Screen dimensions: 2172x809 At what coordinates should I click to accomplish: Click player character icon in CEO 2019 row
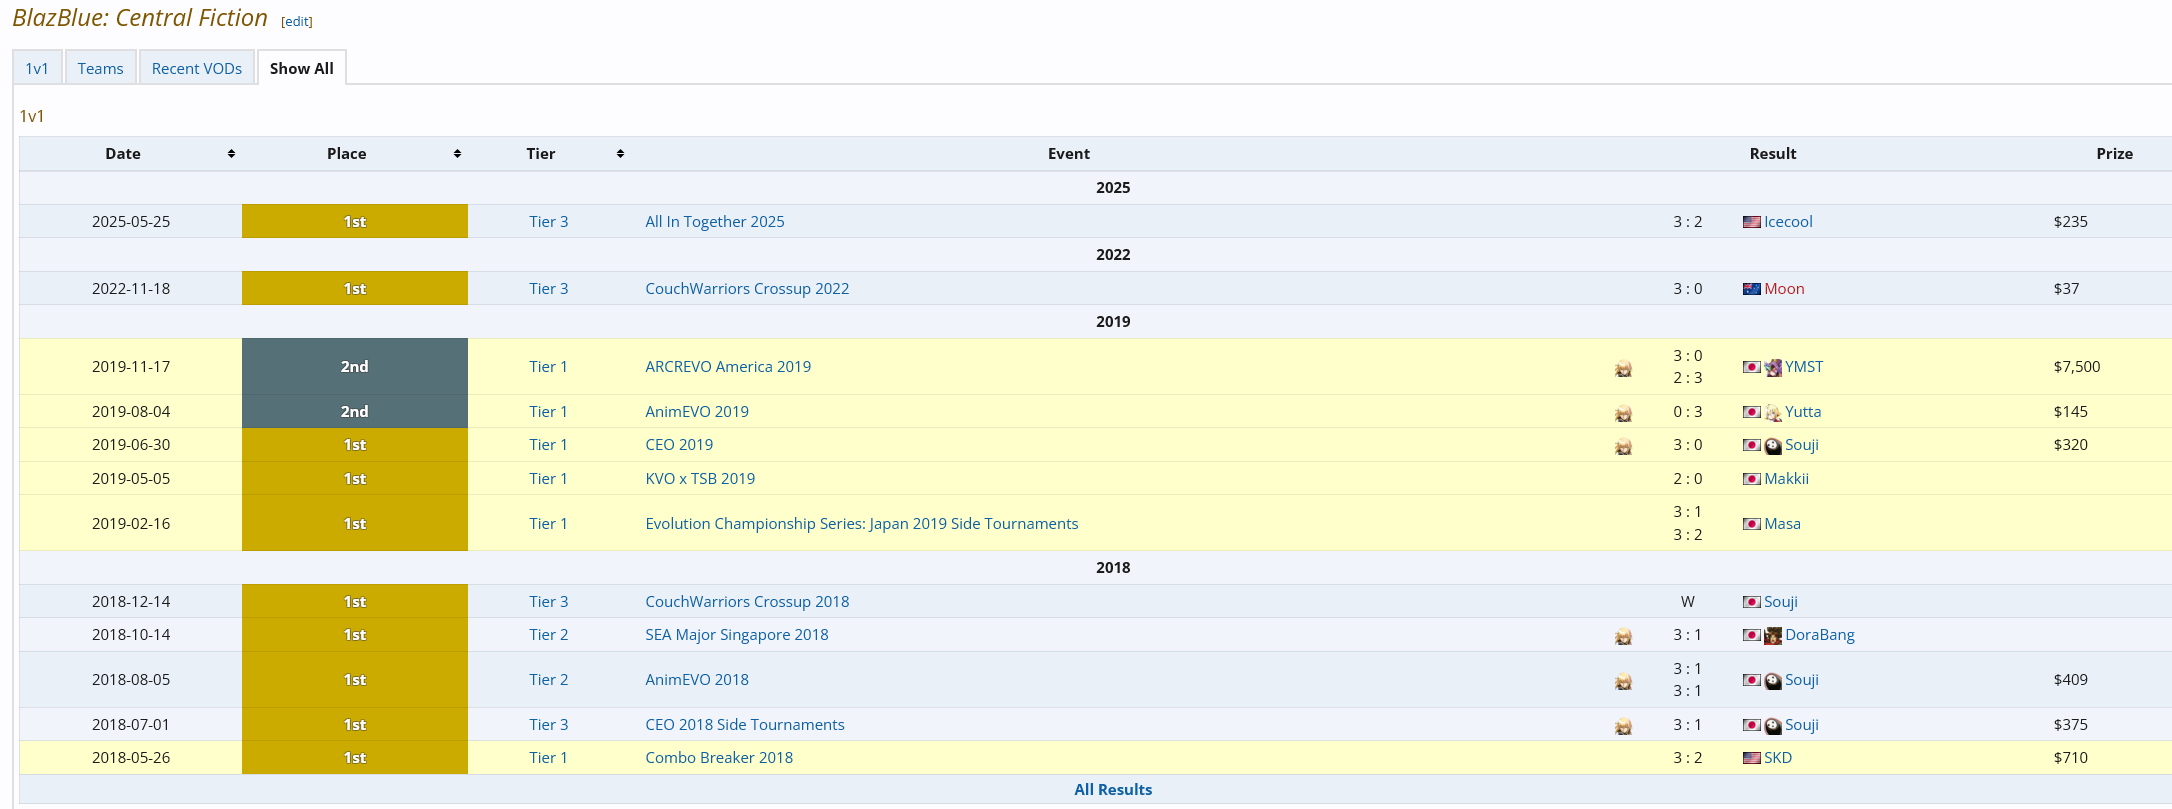pyautogui.click(x=1623, y=446)
